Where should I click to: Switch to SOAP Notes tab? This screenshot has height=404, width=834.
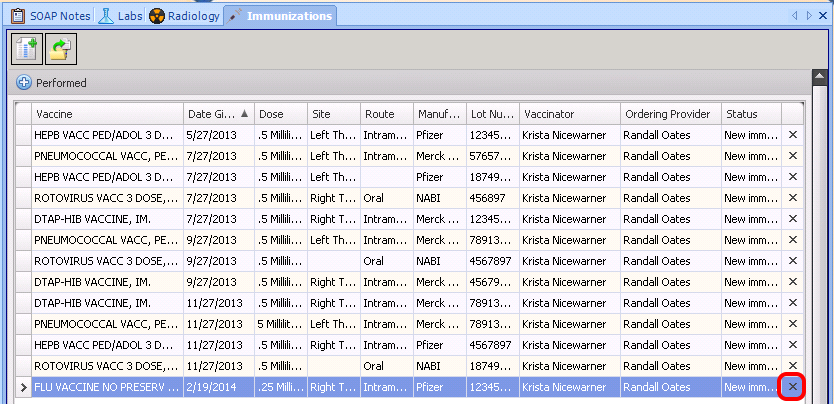tap(52, 16)
